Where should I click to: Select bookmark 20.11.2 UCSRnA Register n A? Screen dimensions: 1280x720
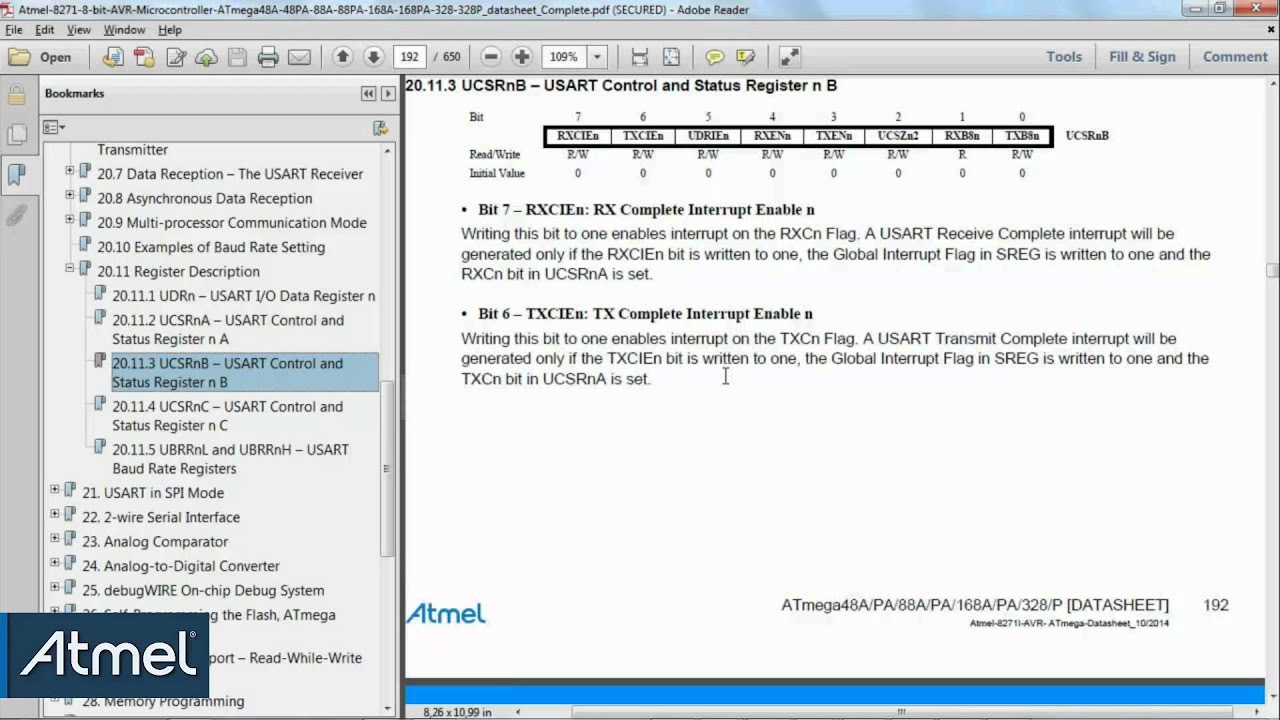228,329
